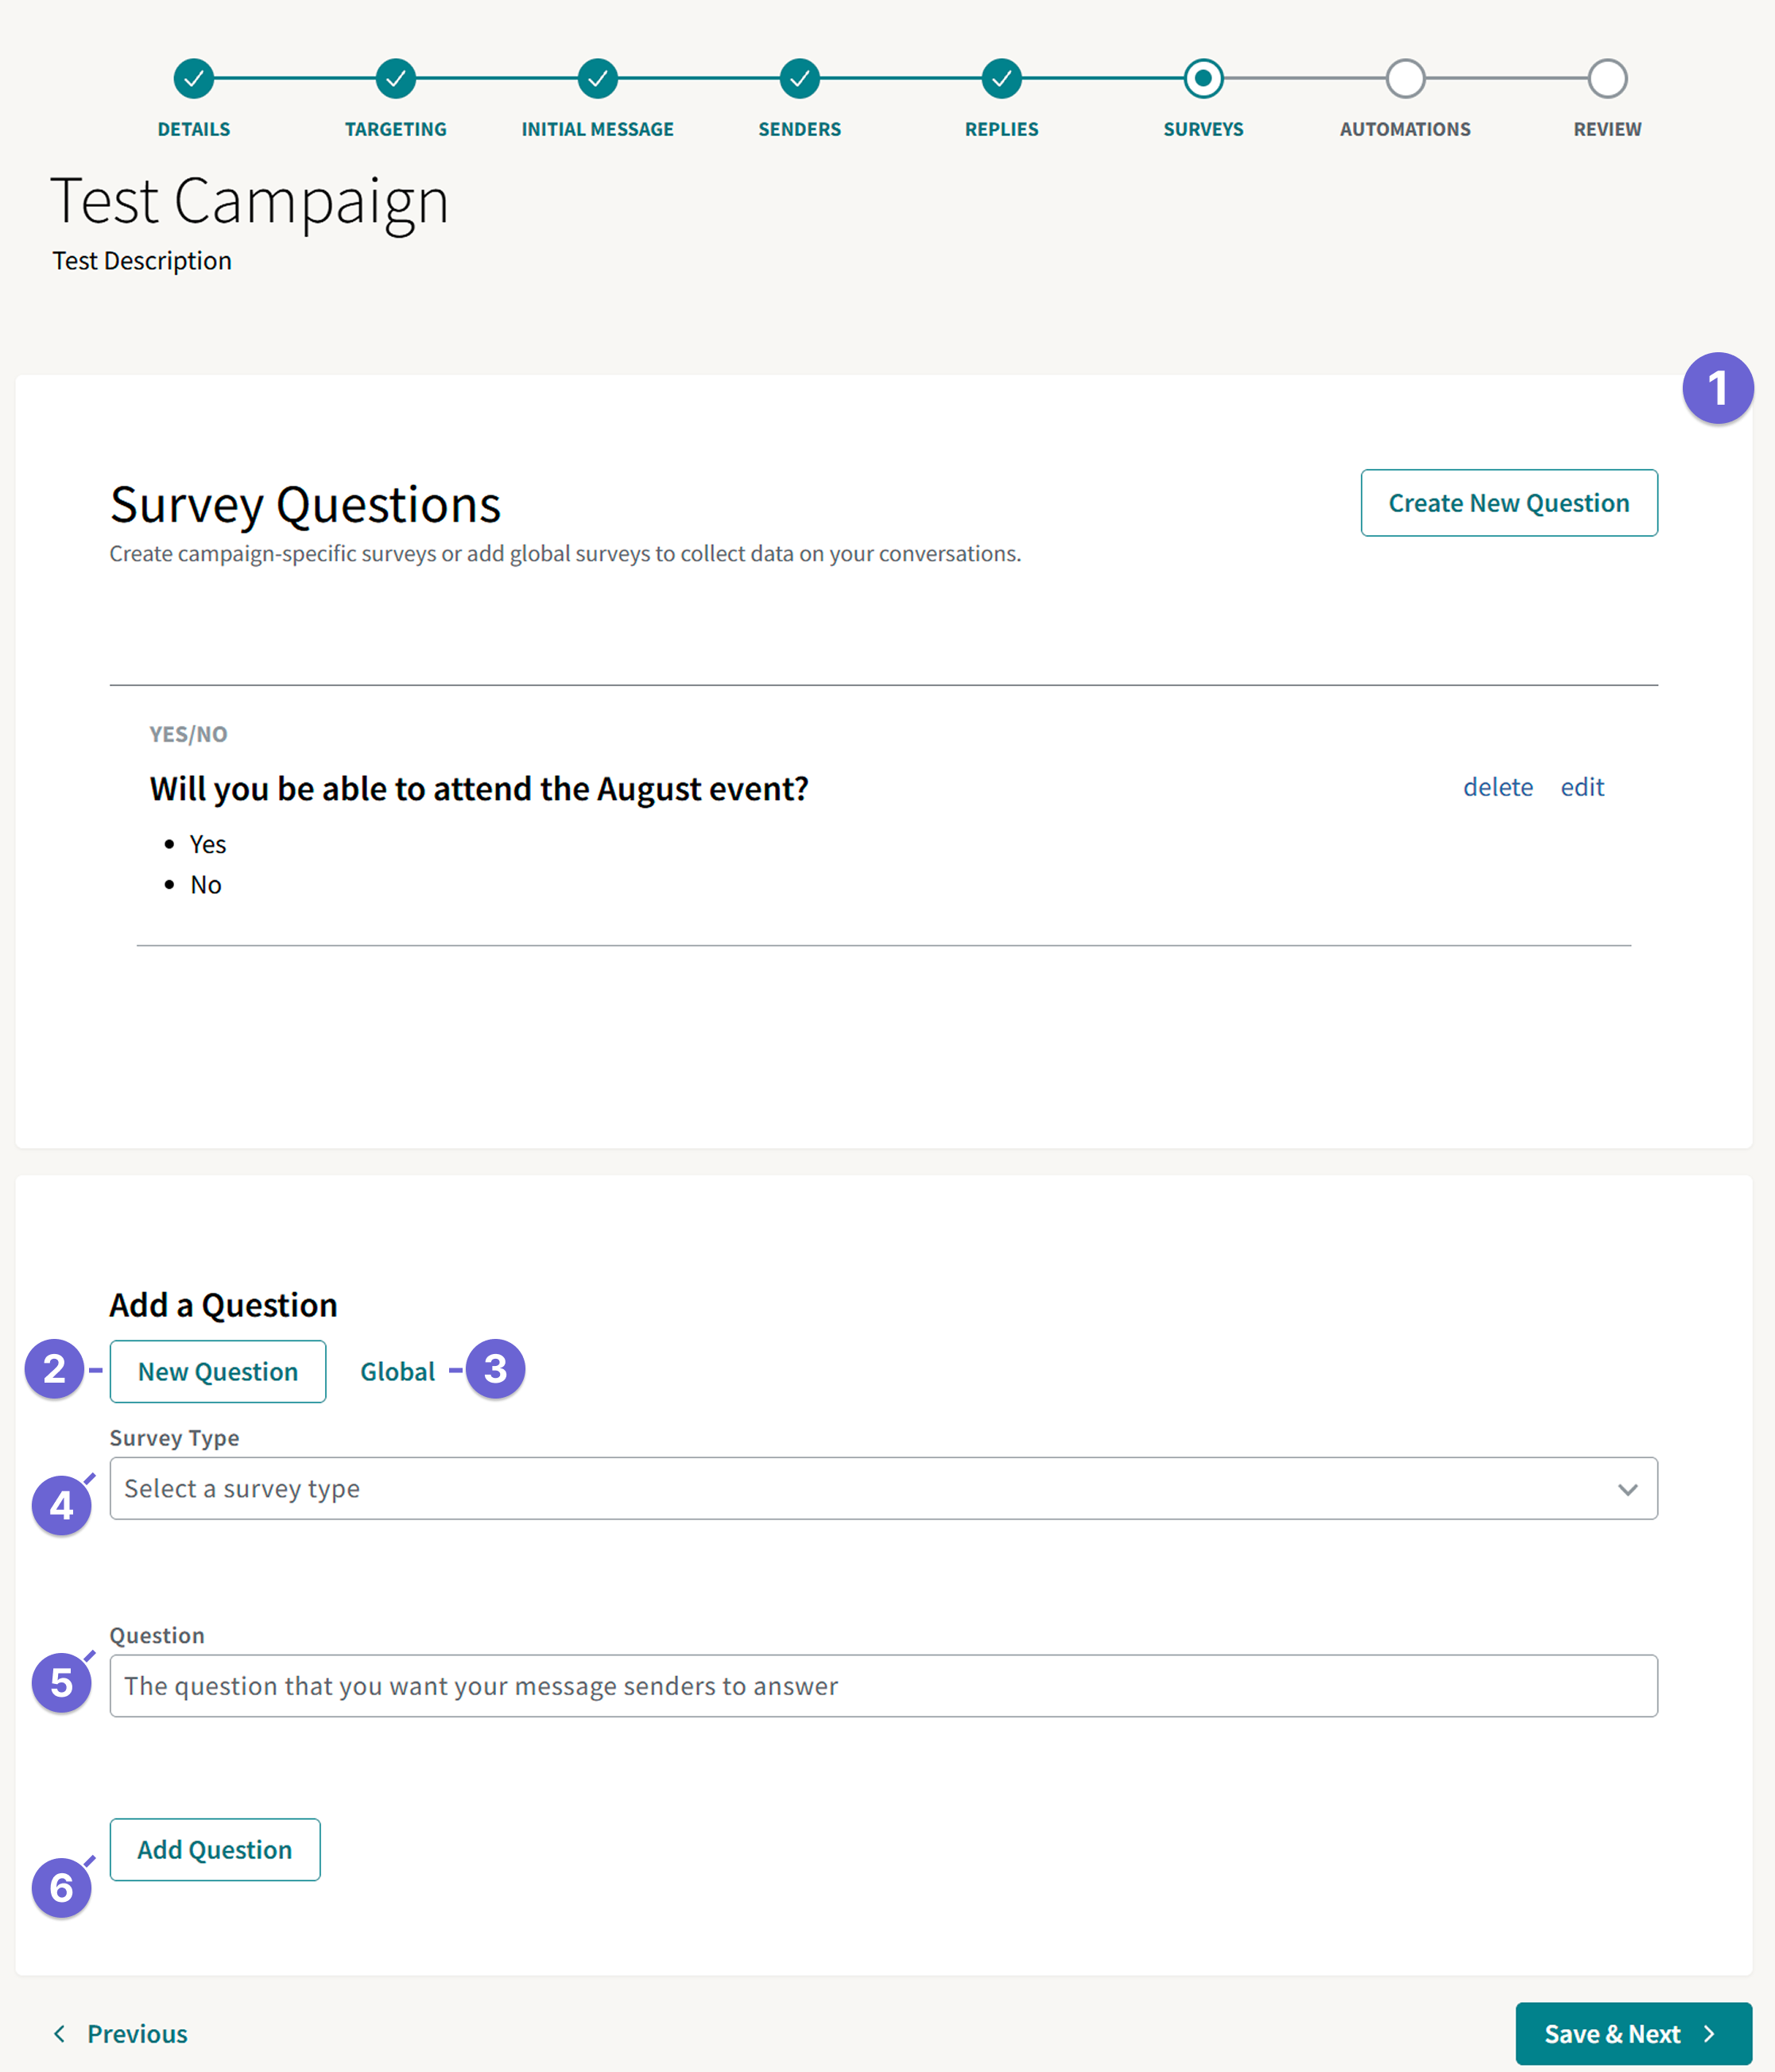This screenshot has width=1775, height=2072.
Task: Click the Create New Question button
Action: pos(1508,503)
